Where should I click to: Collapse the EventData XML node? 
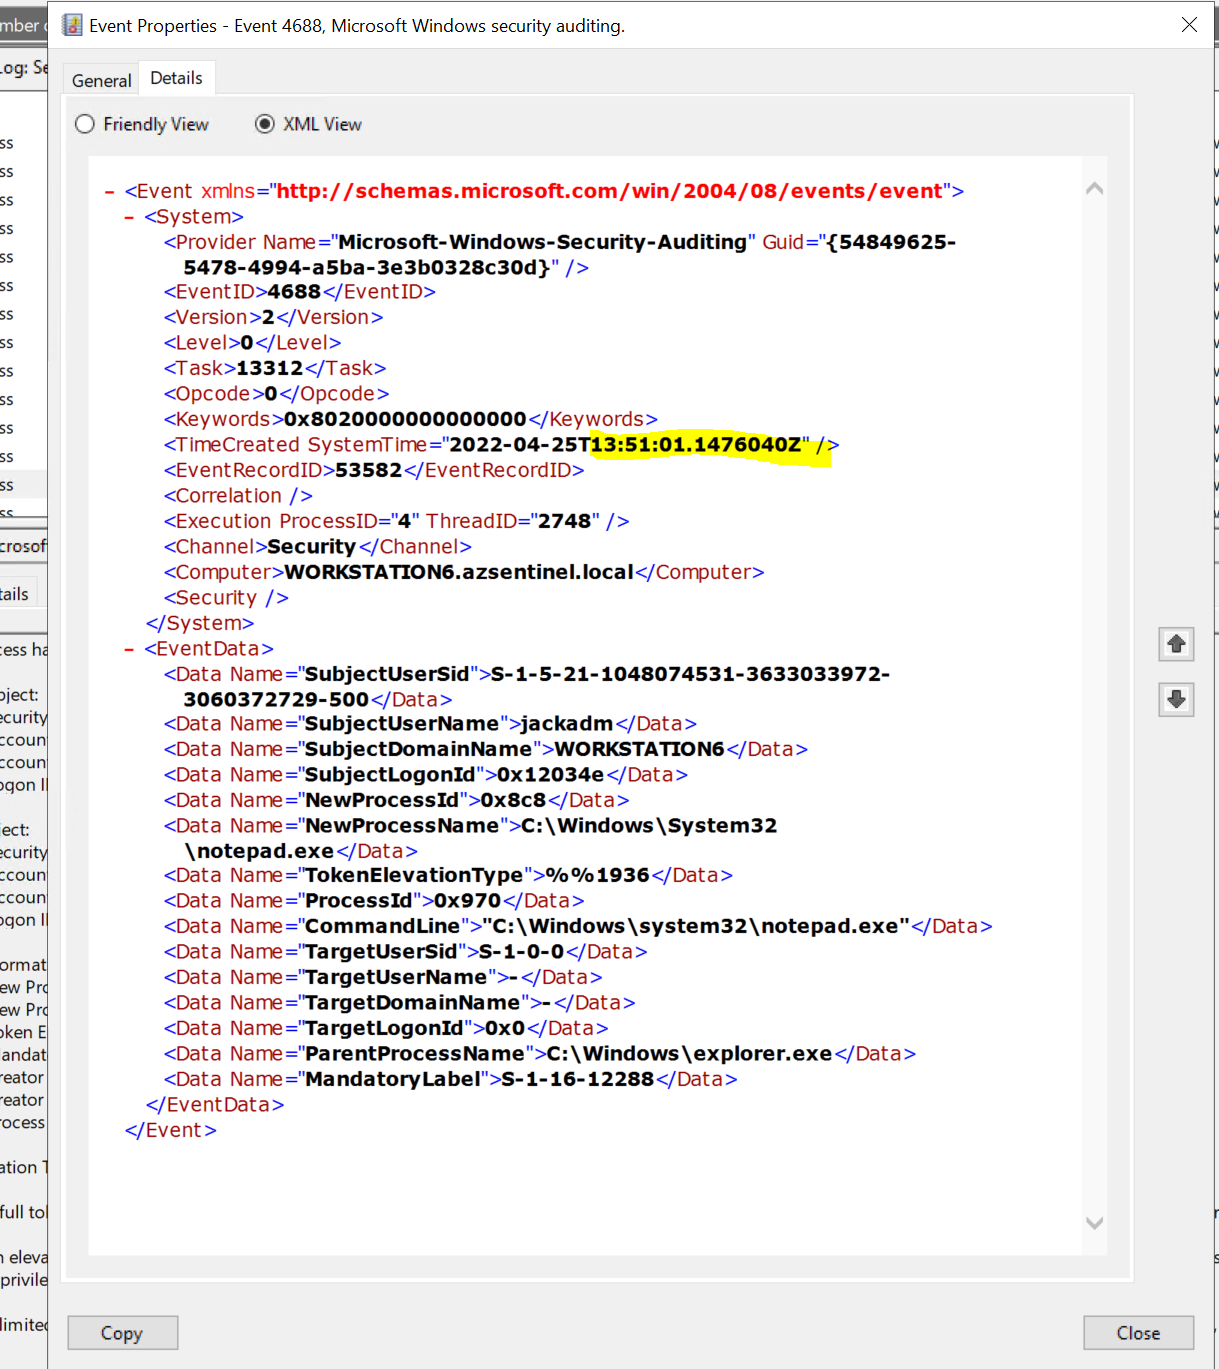pos(128,648)
